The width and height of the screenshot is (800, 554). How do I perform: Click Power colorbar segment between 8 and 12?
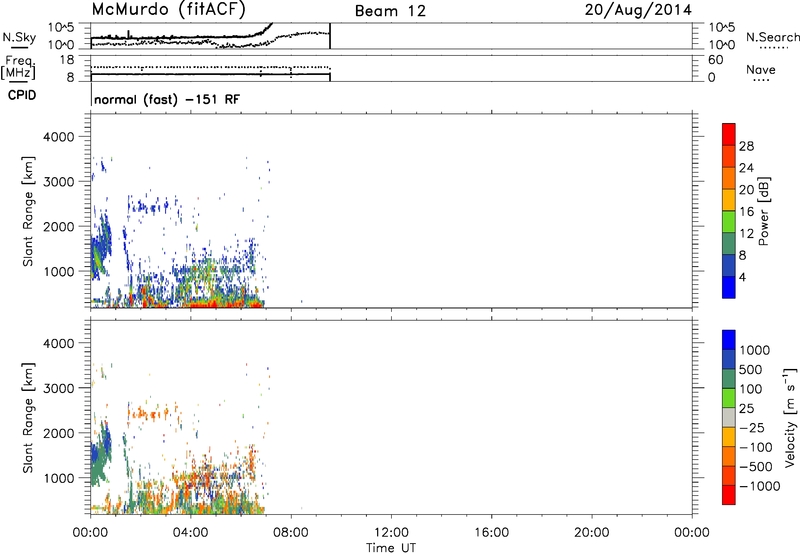(729, 244)
